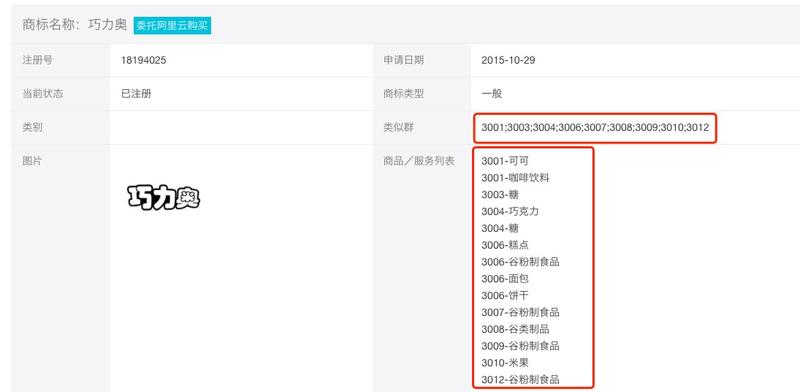Select the trademark title 商标名称：巧力奥
Viewport: 800px width, 392px height.
[74, 25]
